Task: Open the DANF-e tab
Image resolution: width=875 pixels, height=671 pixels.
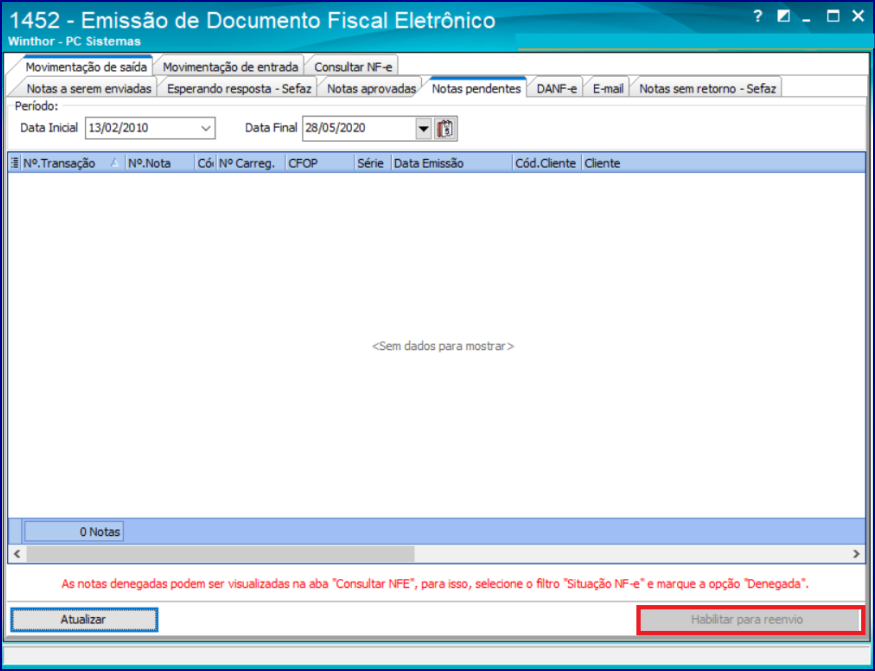Action: (556, 88)
